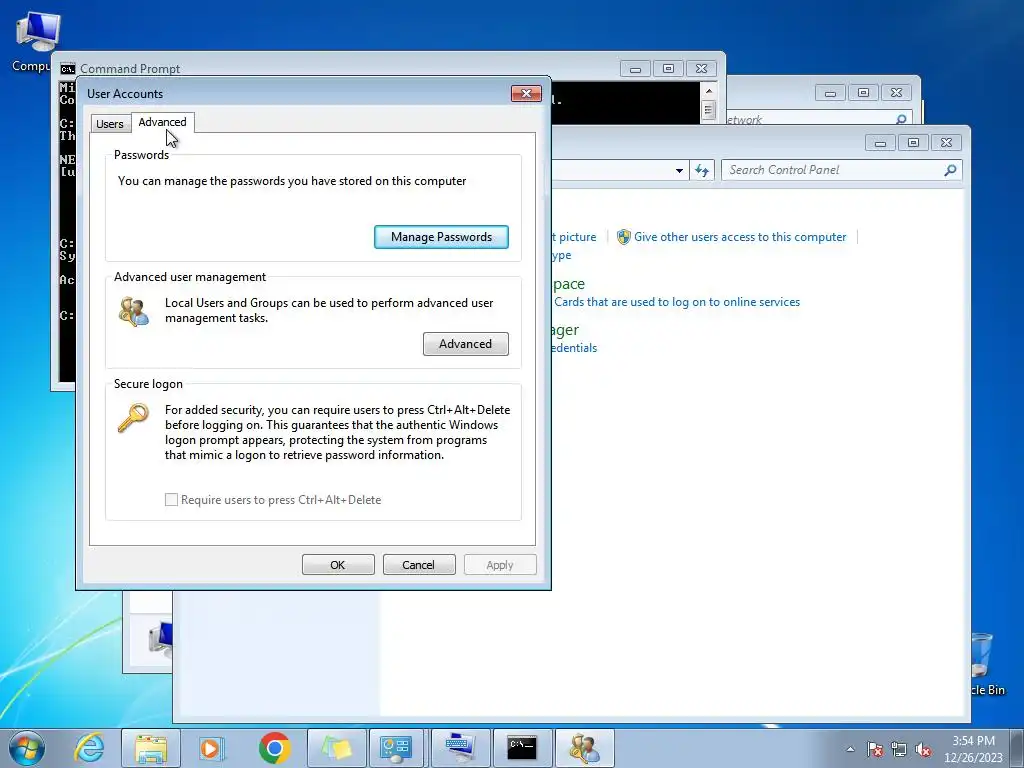1024x768 pixels.
Task: Click the Advanced button for Local Users and Groups
Action: click(x=466, y=344)
